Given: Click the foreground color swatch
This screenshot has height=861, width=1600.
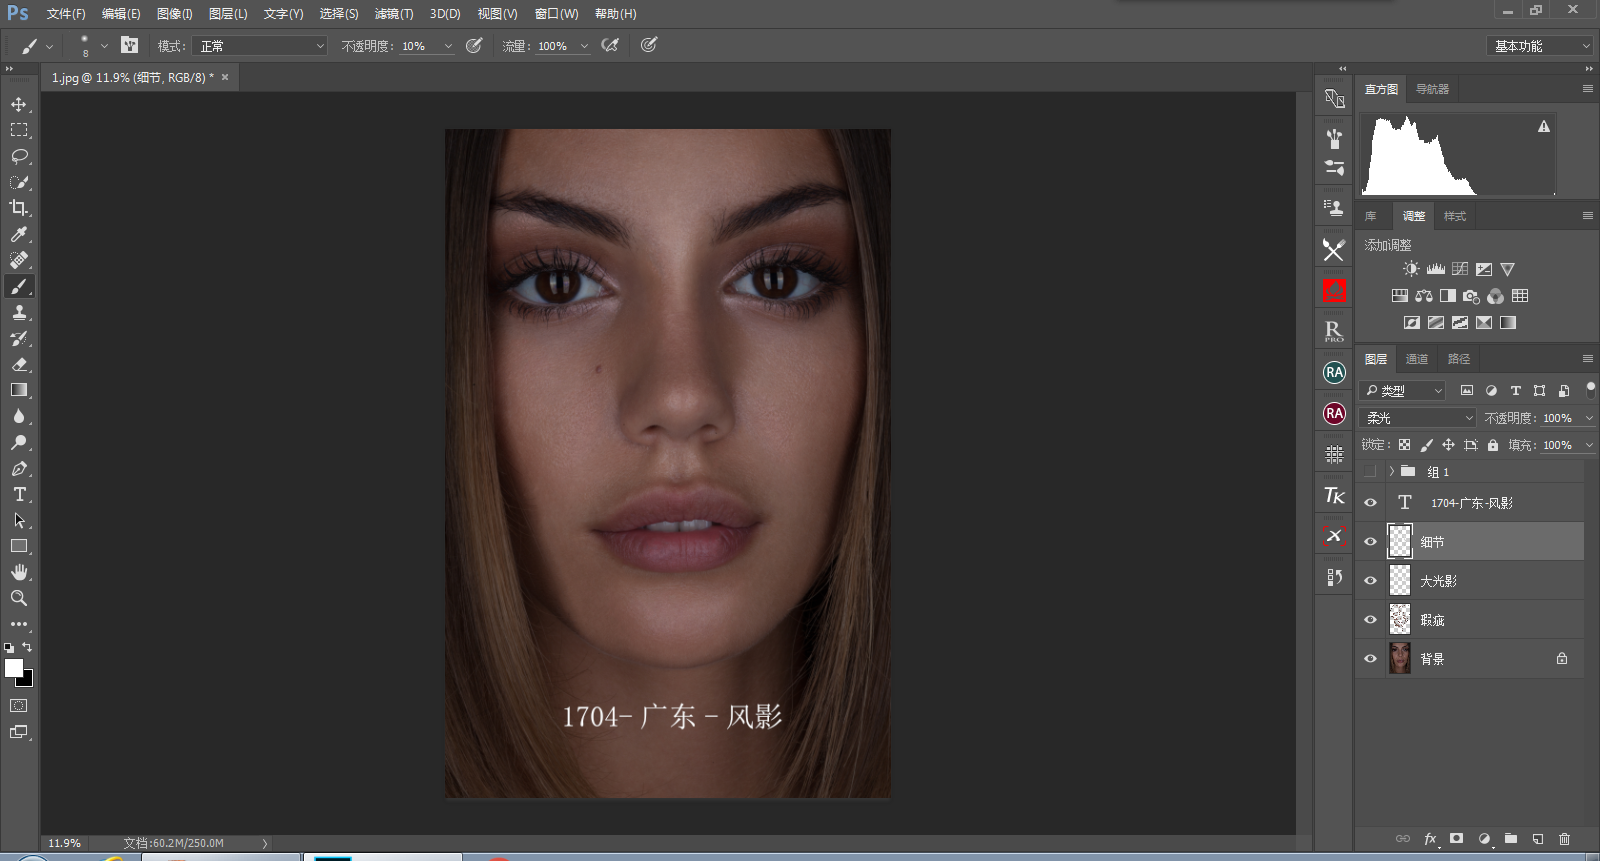Looking at the screenshot, I should coord(13,668).
